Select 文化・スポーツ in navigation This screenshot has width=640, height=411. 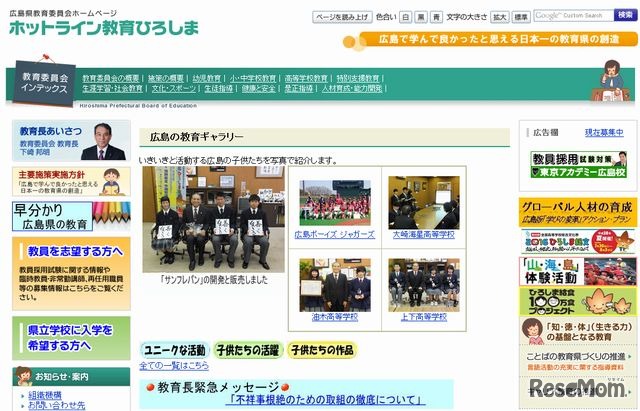[x=174, y=88]
